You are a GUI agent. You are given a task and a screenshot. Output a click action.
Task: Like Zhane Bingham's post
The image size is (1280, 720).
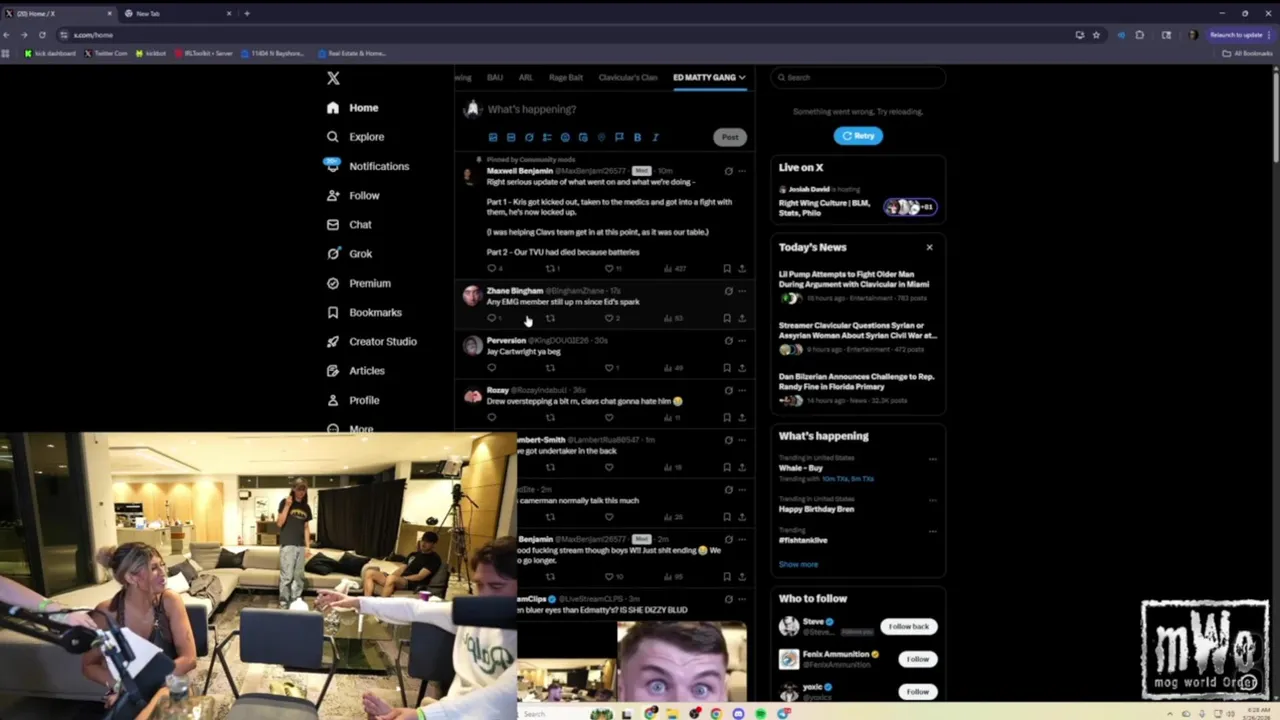click(609, 318)
